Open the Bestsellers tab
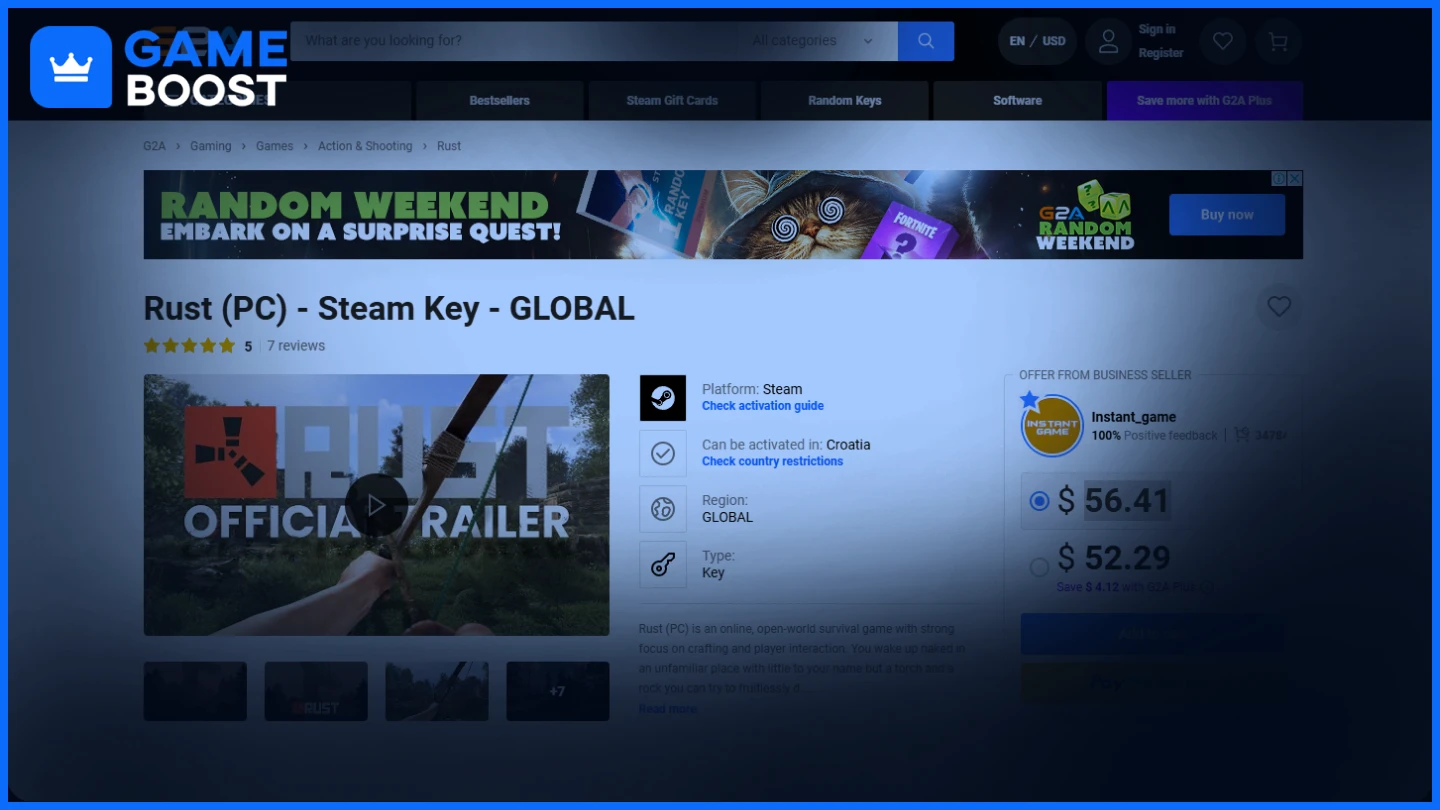This screenshot has height=810, width=1440. (499, 101)
